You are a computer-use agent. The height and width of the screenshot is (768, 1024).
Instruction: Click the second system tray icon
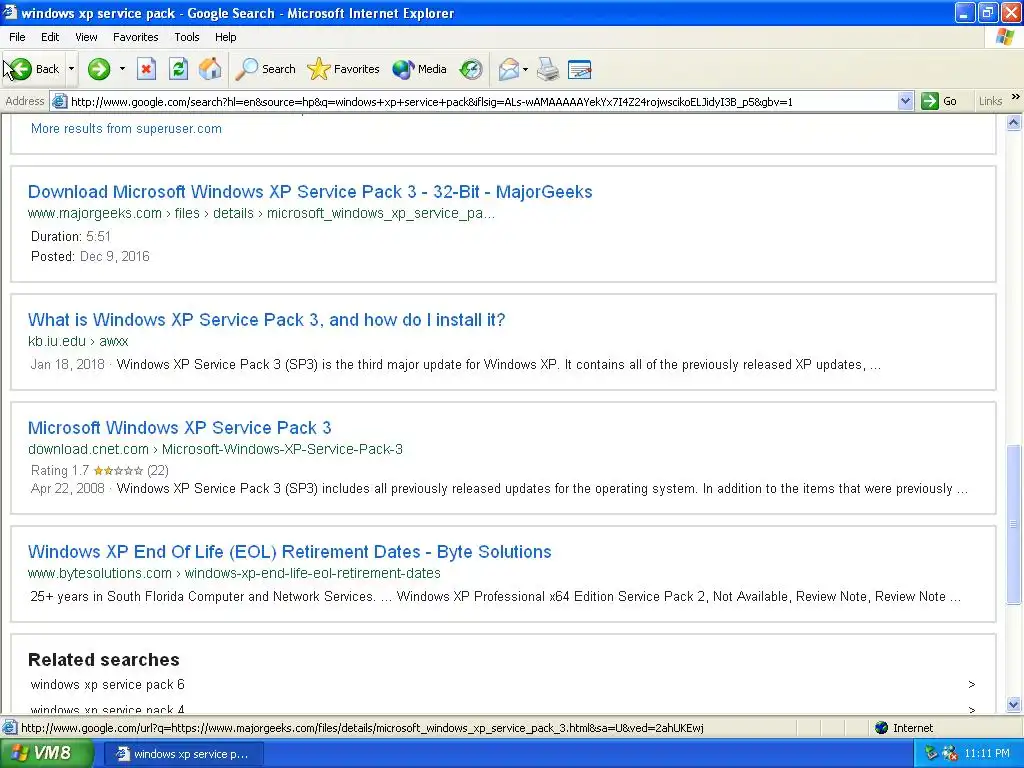pos(950,754)
